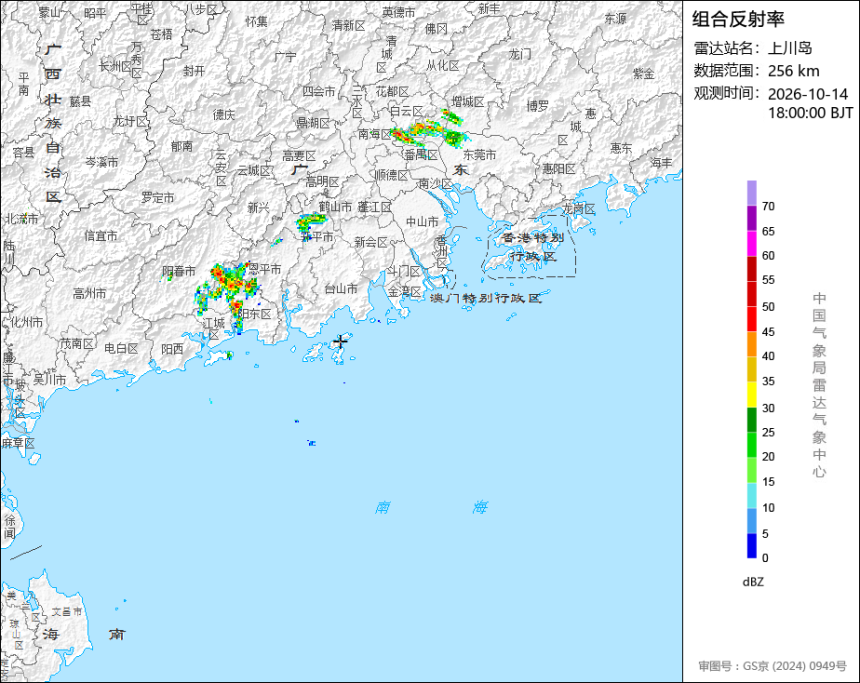860x683 pixels.
Task: Select the 花都区 map label
Action: pos(392,92)
